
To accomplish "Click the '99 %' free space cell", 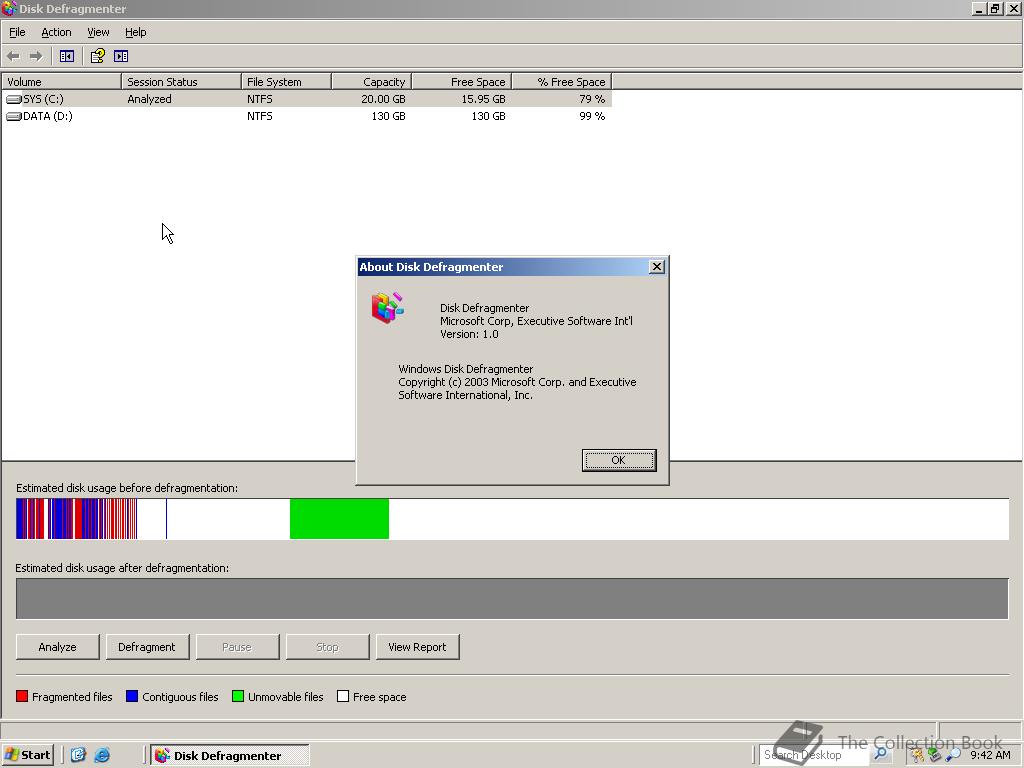I will (x=592, y=116).
